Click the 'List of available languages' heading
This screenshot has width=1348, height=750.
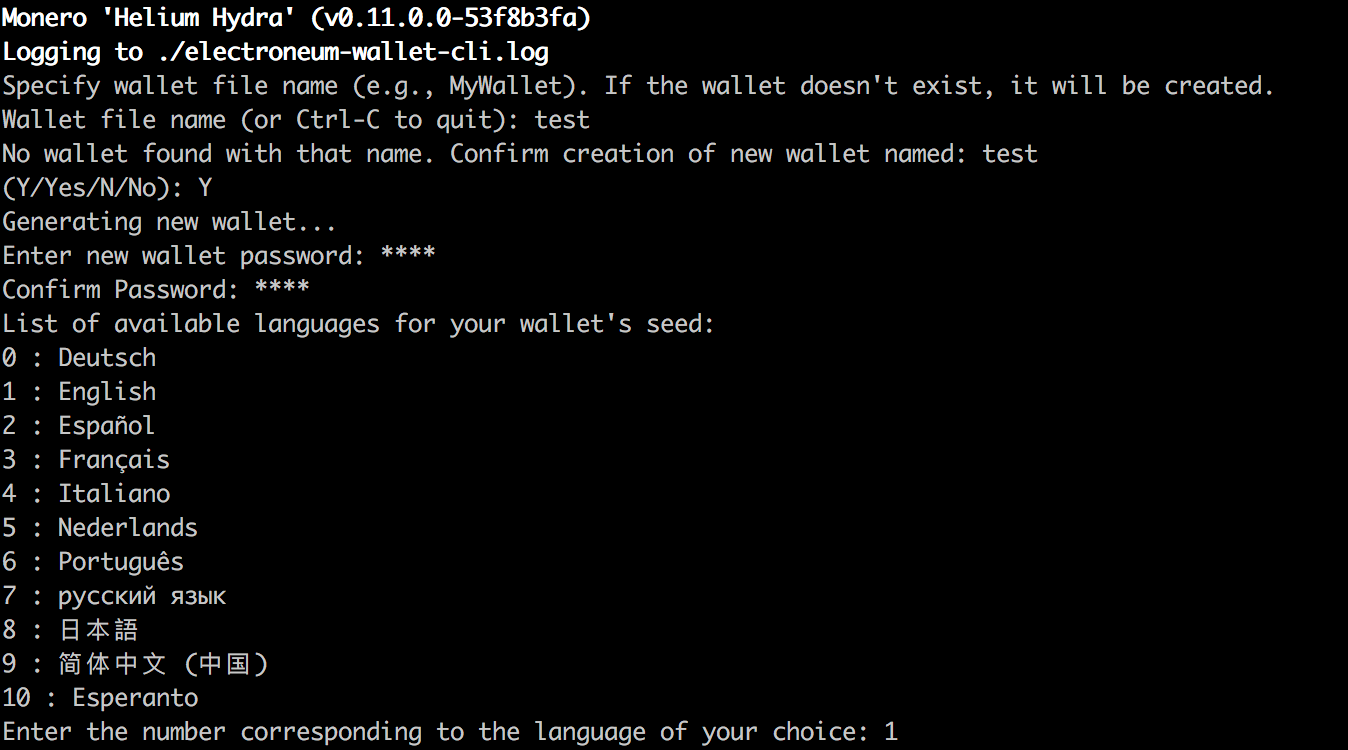(x=358, y=324)
